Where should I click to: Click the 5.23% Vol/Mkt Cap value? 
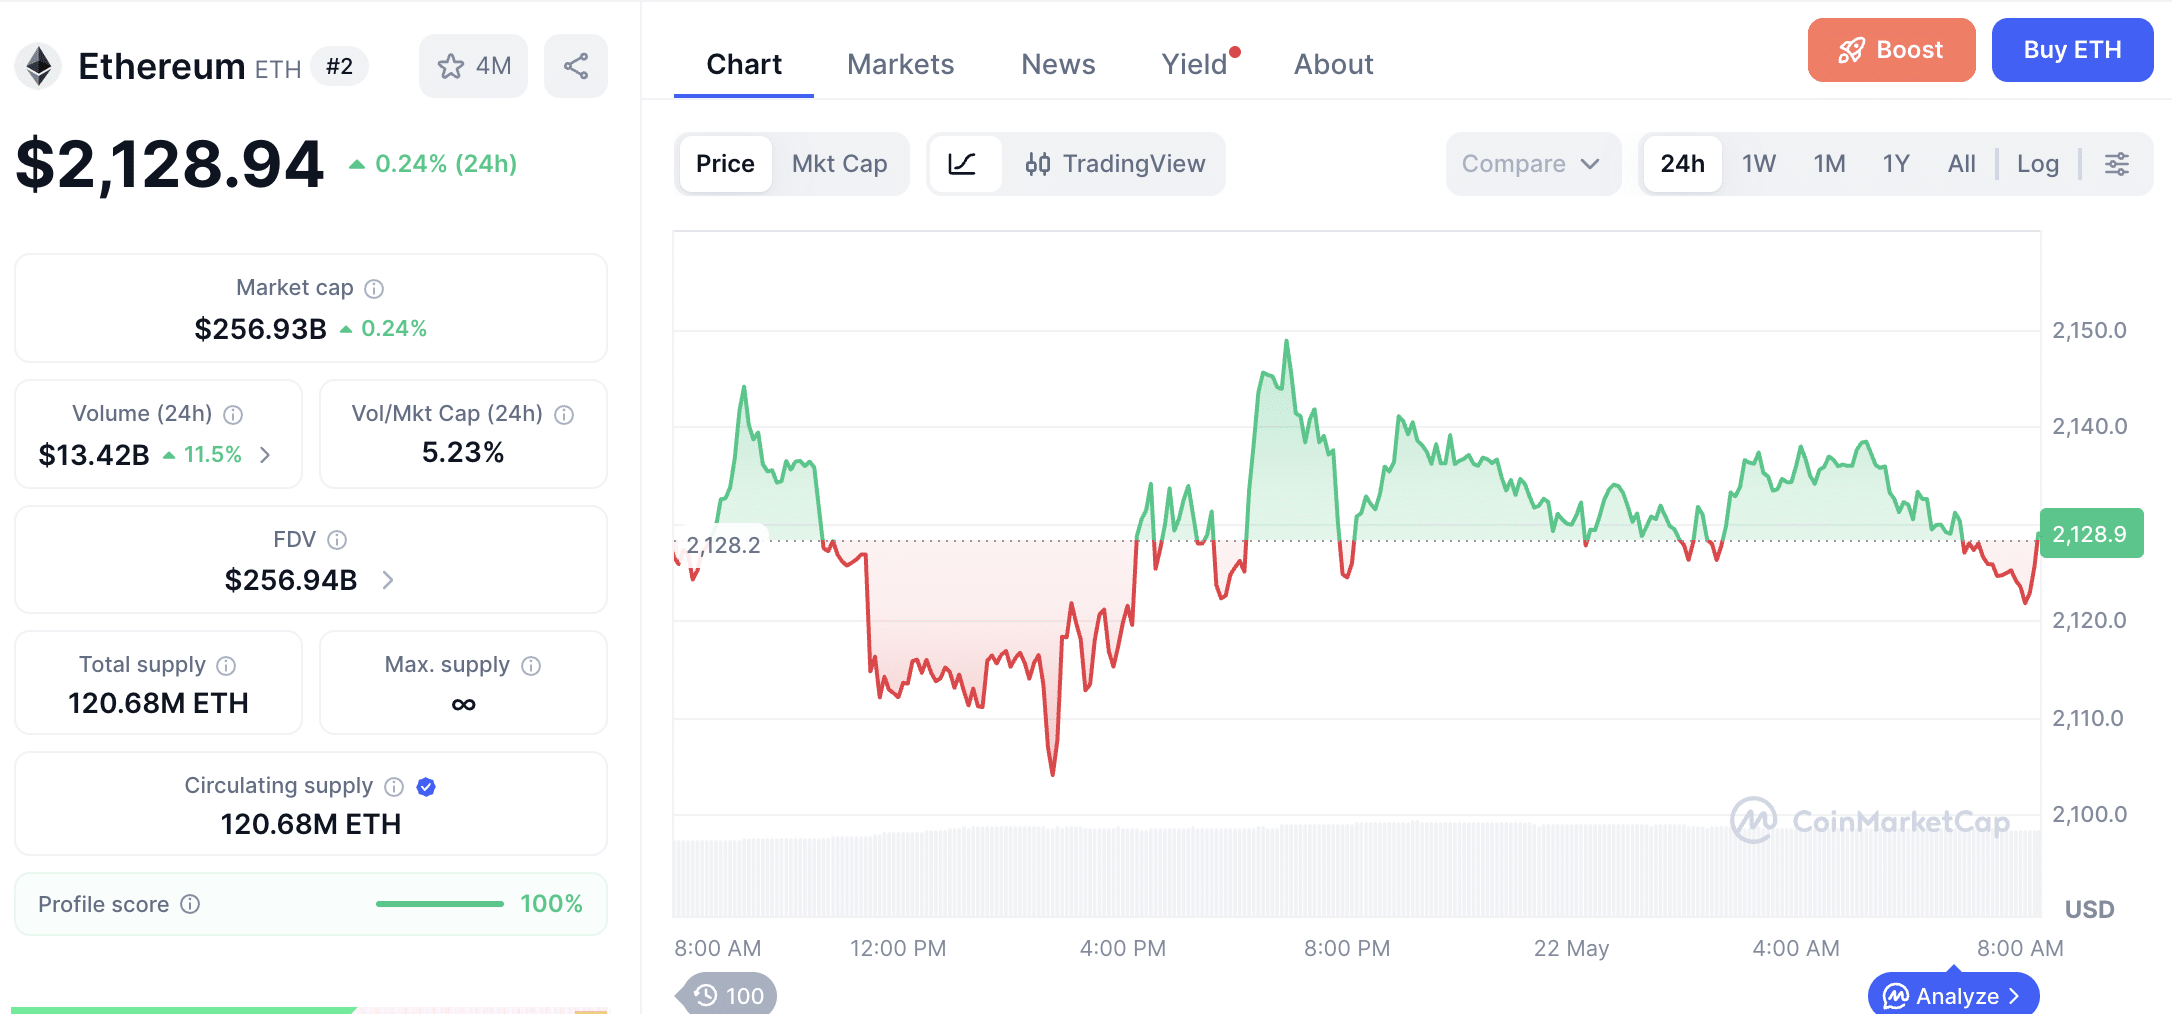pyautogui.click(x=463, y=453)
